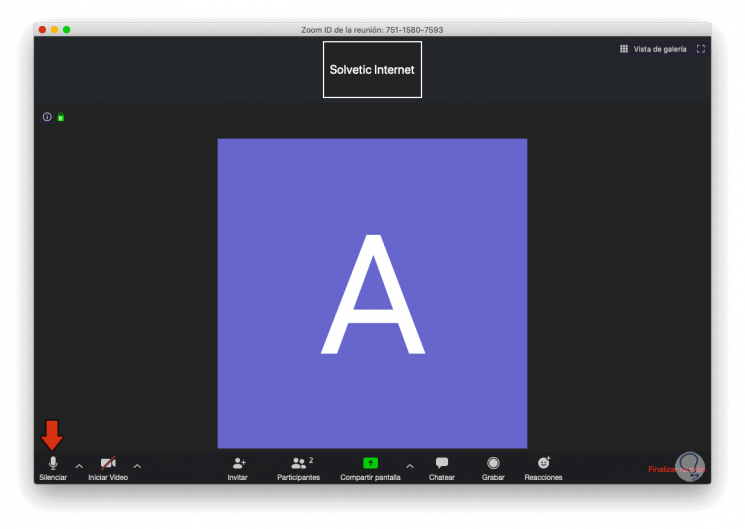
Task: Start recording with Grabar
Action: (493, 469)
